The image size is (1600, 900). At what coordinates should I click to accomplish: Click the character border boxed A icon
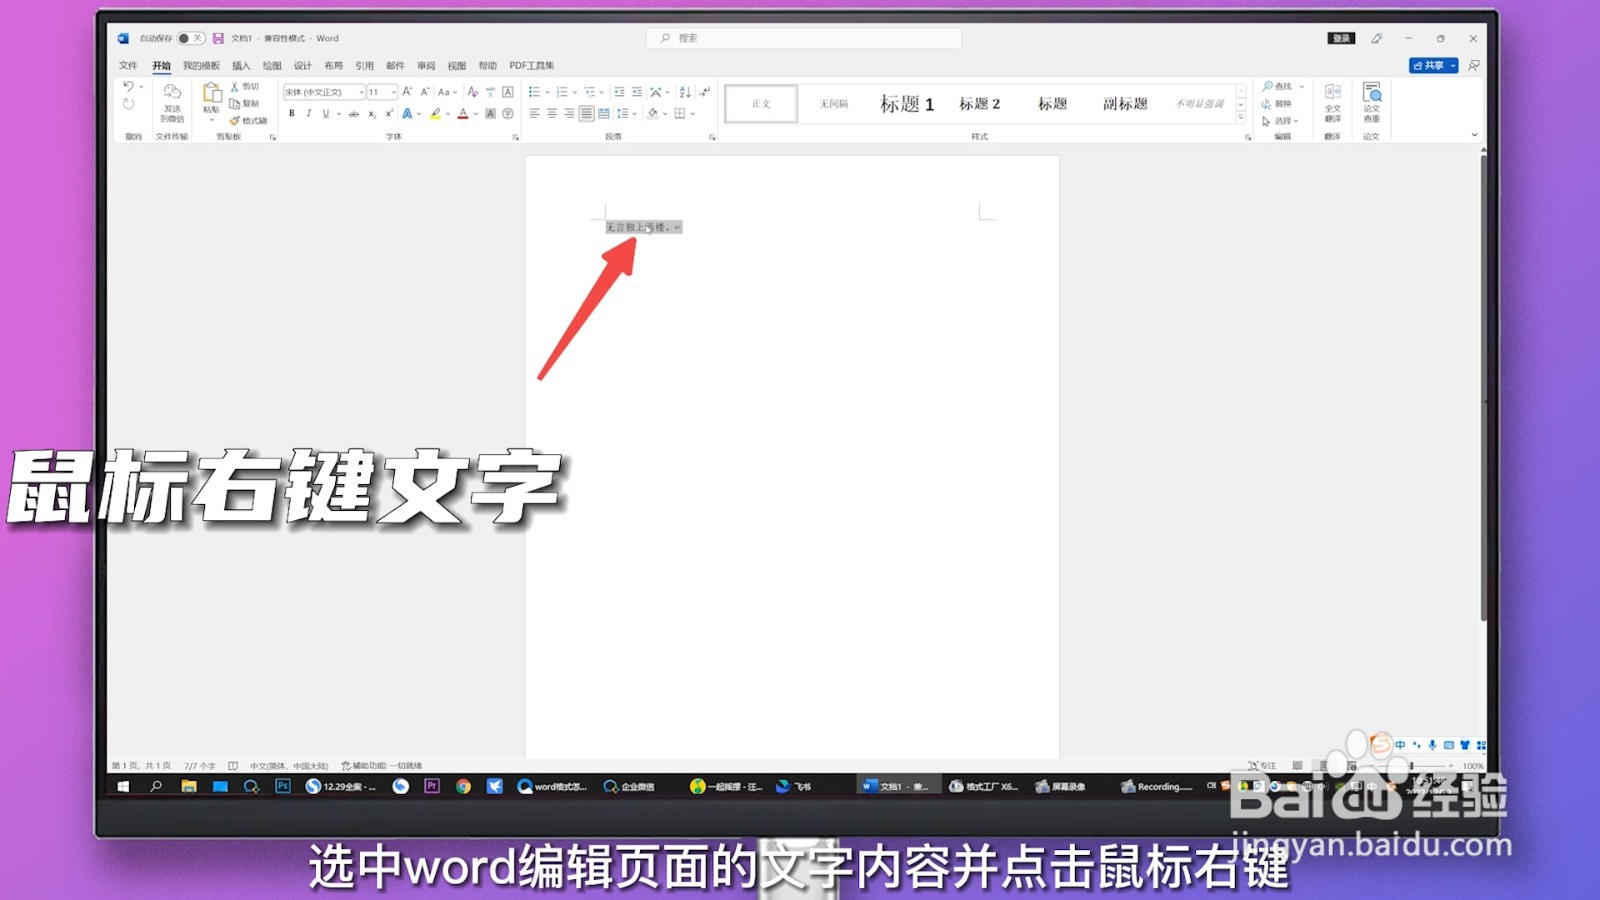tap(508, 91)
